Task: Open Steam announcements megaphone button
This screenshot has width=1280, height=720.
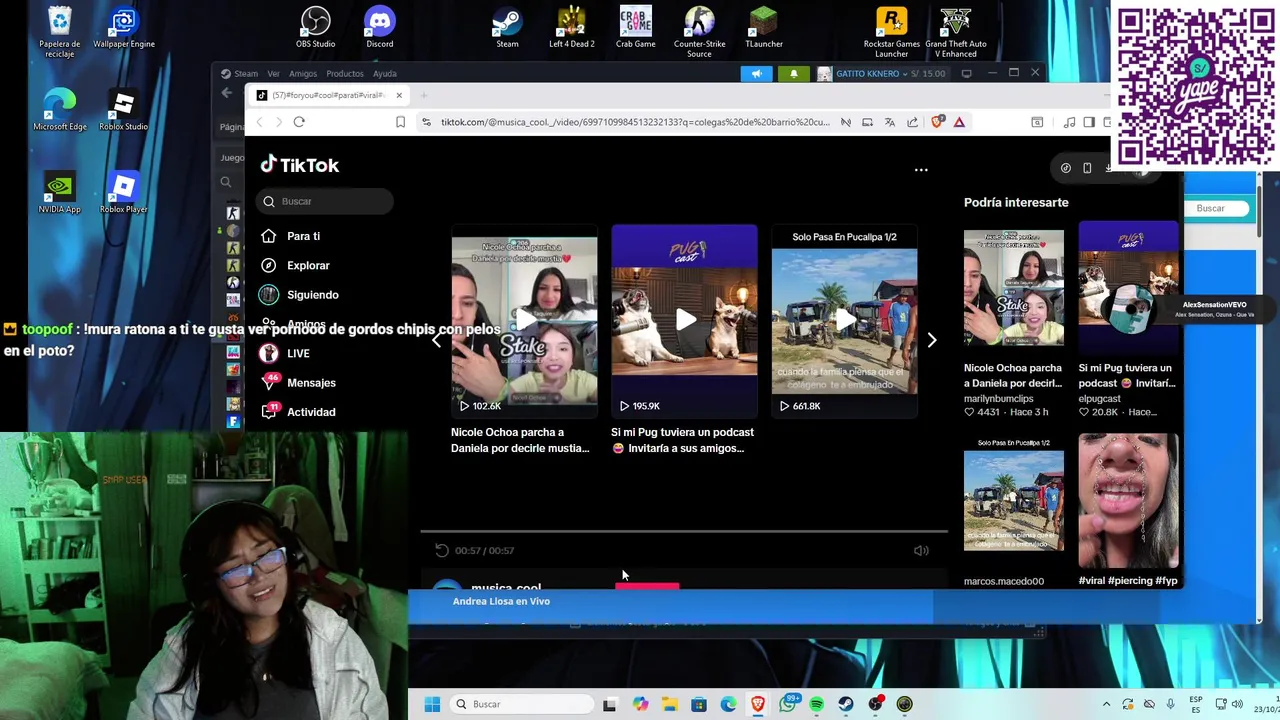Action: 756,73
